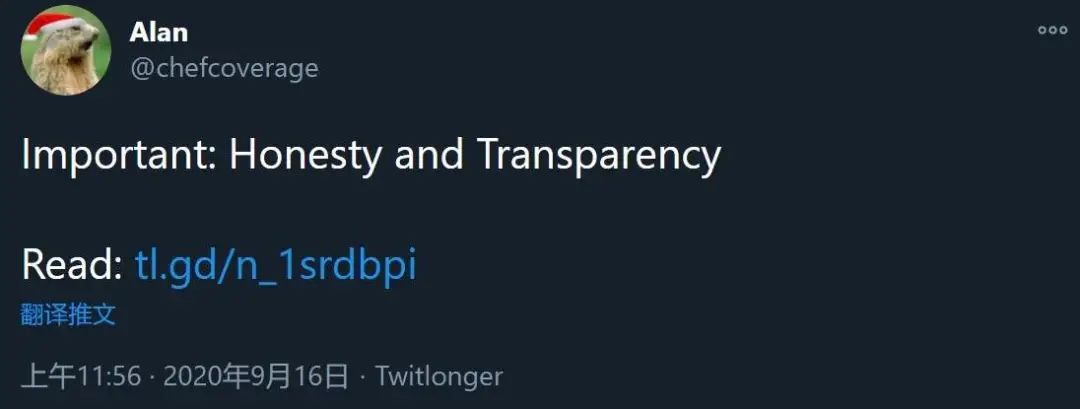Open the Alan display name profile
This screenshot has height=409, width=1080.
point(158,32)
